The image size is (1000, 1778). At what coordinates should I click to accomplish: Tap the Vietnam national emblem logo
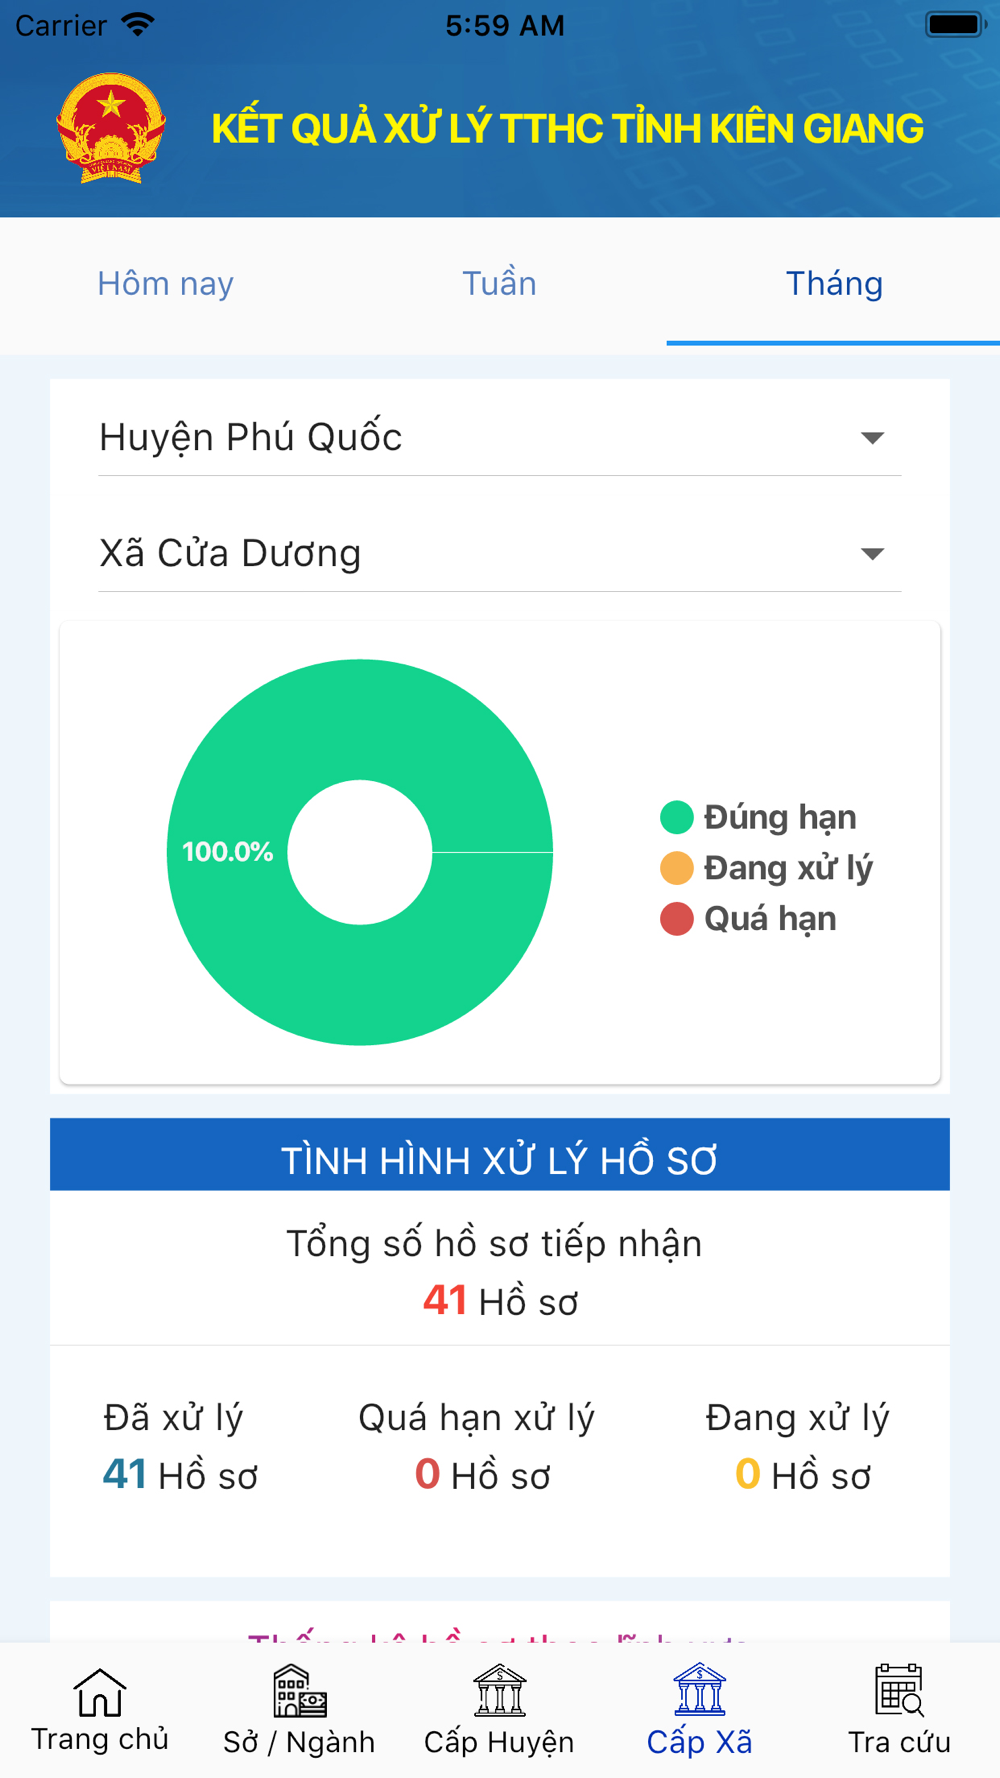[x=111, y=128]
